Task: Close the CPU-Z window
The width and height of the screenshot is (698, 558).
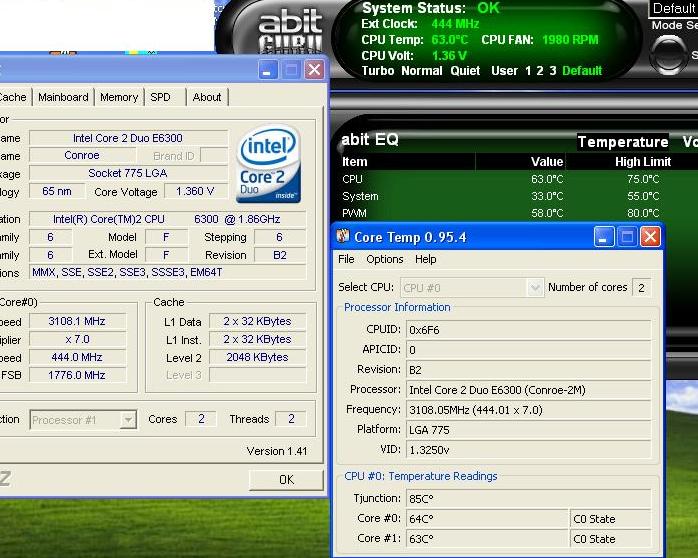Action: [x=314, y=70]
